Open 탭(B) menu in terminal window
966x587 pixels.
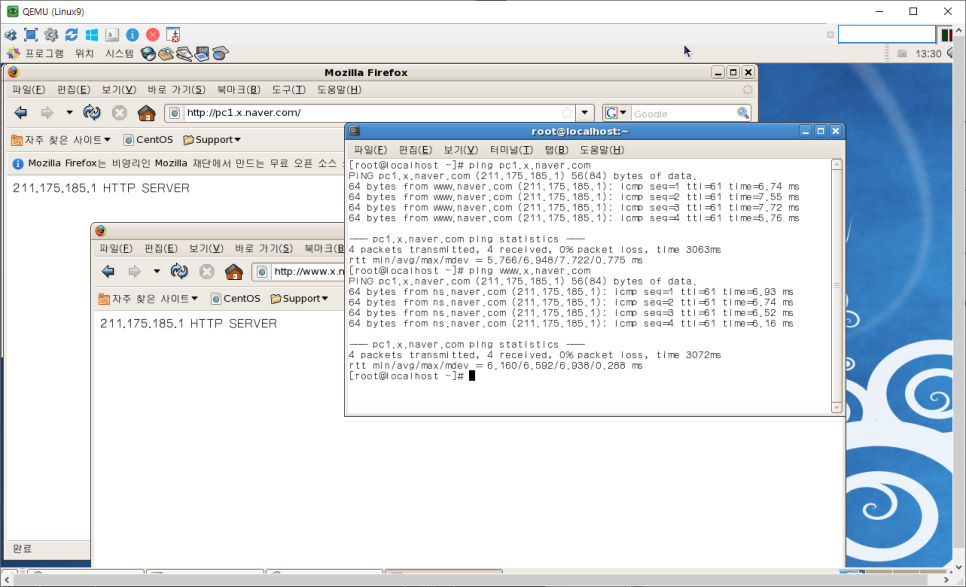556,150
